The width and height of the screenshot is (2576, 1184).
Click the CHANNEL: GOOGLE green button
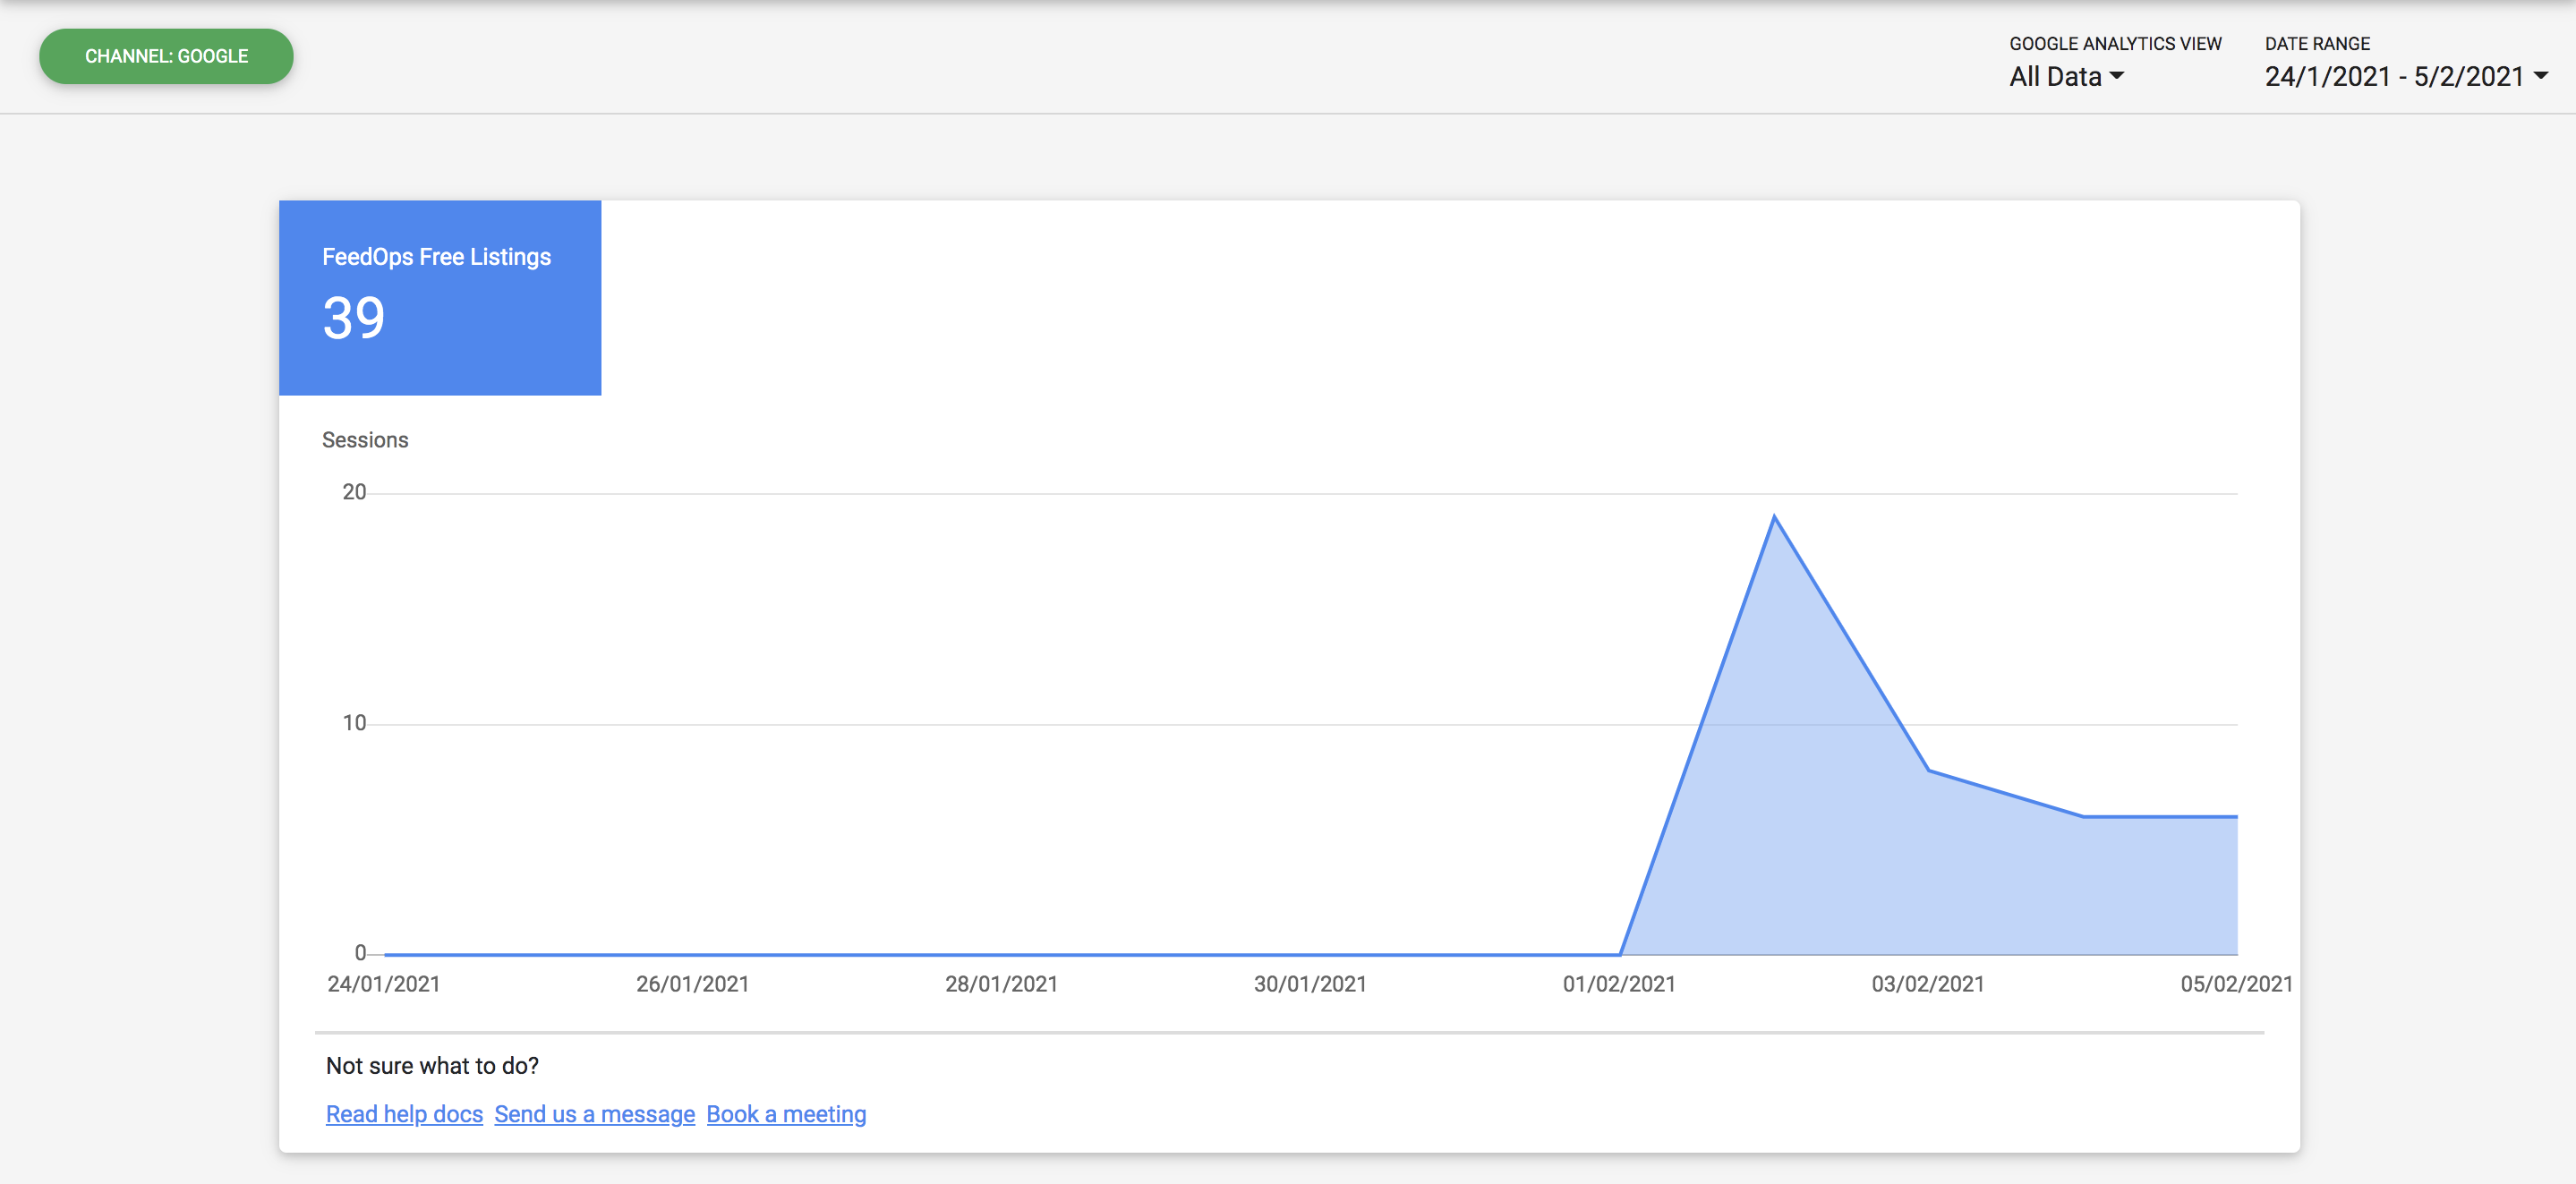coord(166,56)
